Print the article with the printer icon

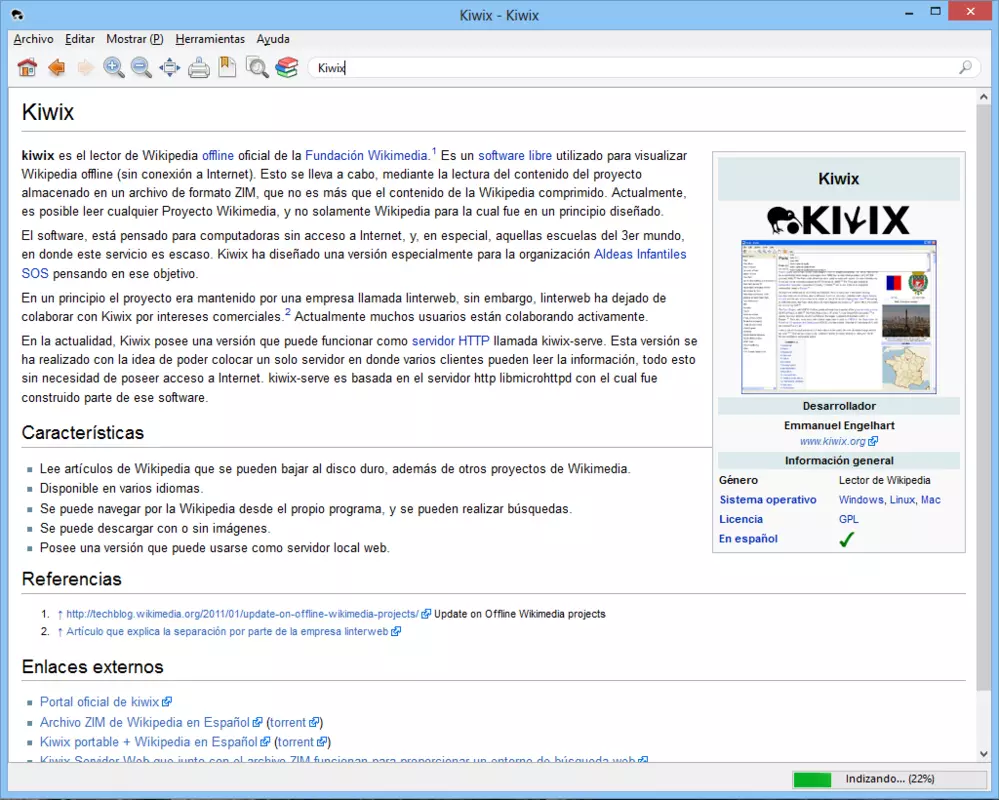pos(199,68)
